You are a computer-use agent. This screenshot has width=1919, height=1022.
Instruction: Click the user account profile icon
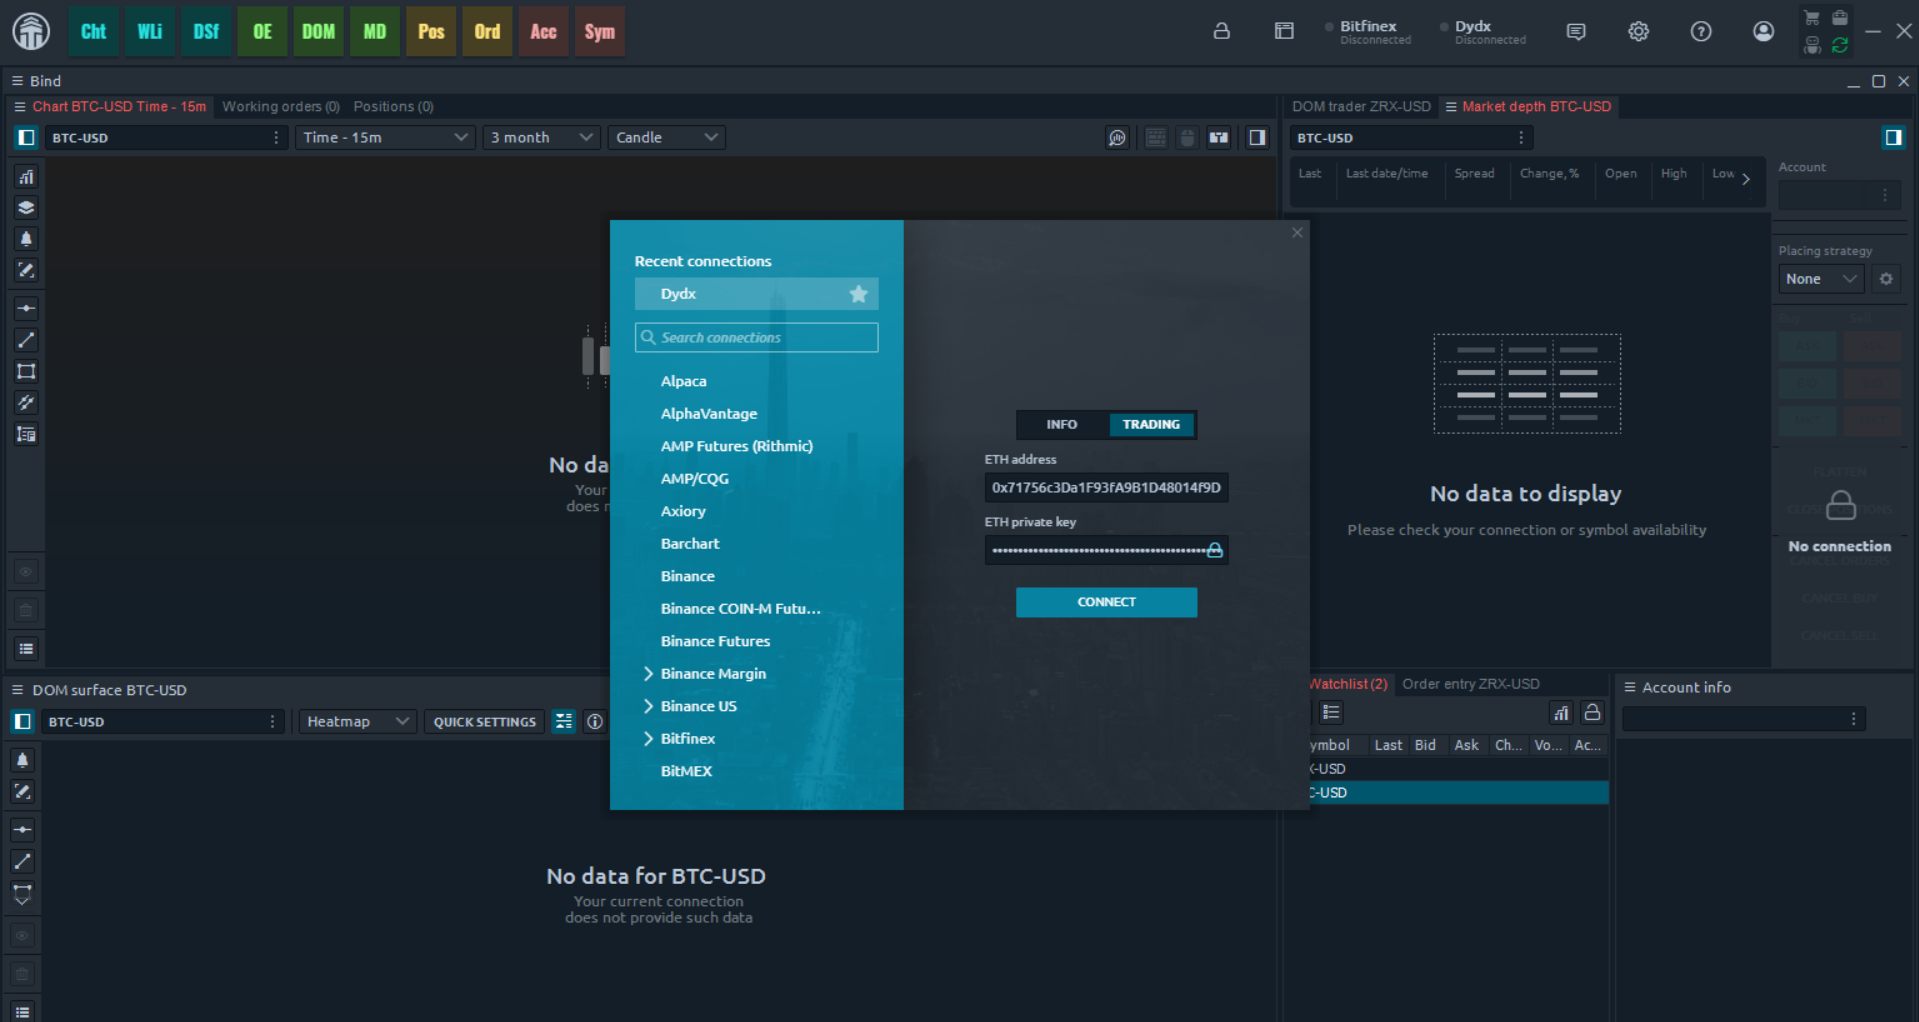pos(1763,31)
